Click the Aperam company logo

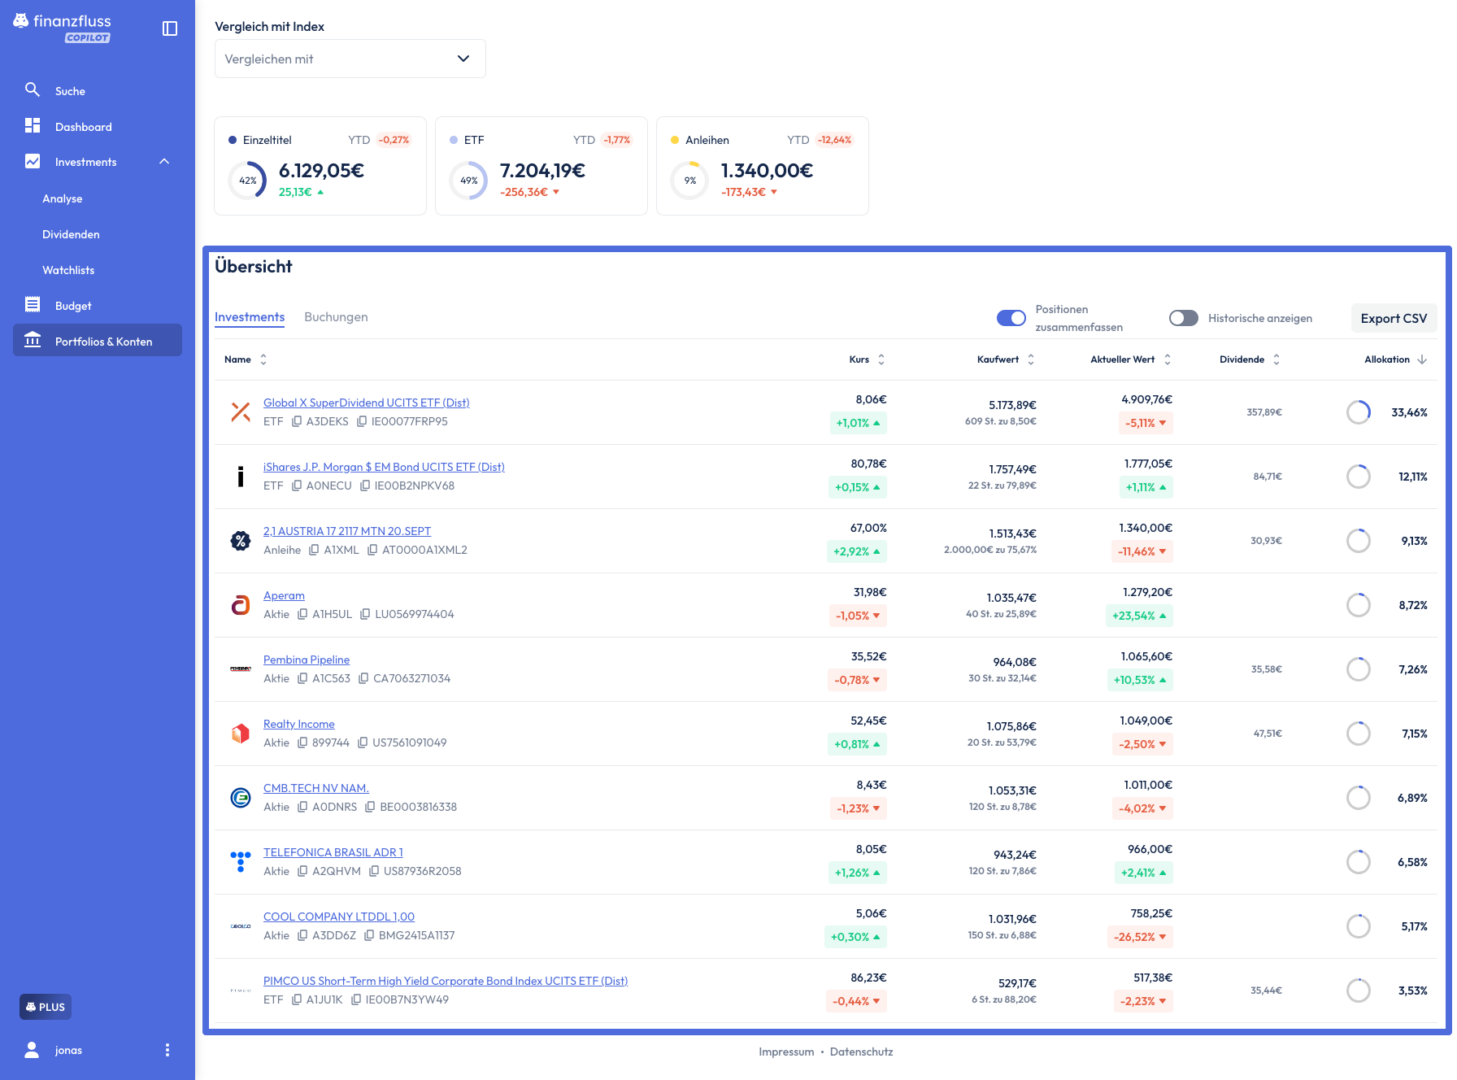click(x=241, y=605)
